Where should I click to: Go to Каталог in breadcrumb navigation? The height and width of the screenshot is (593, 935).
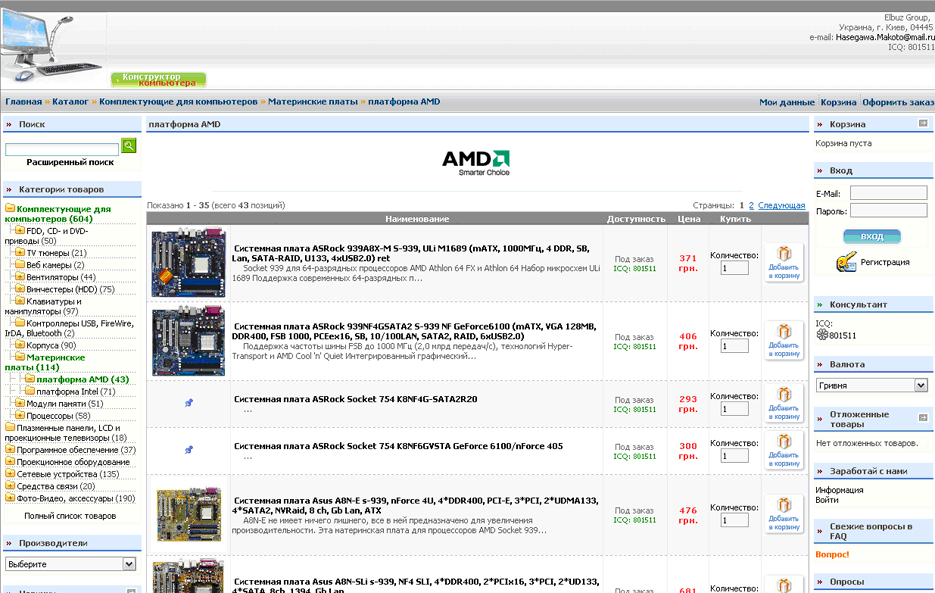[70, 102]
